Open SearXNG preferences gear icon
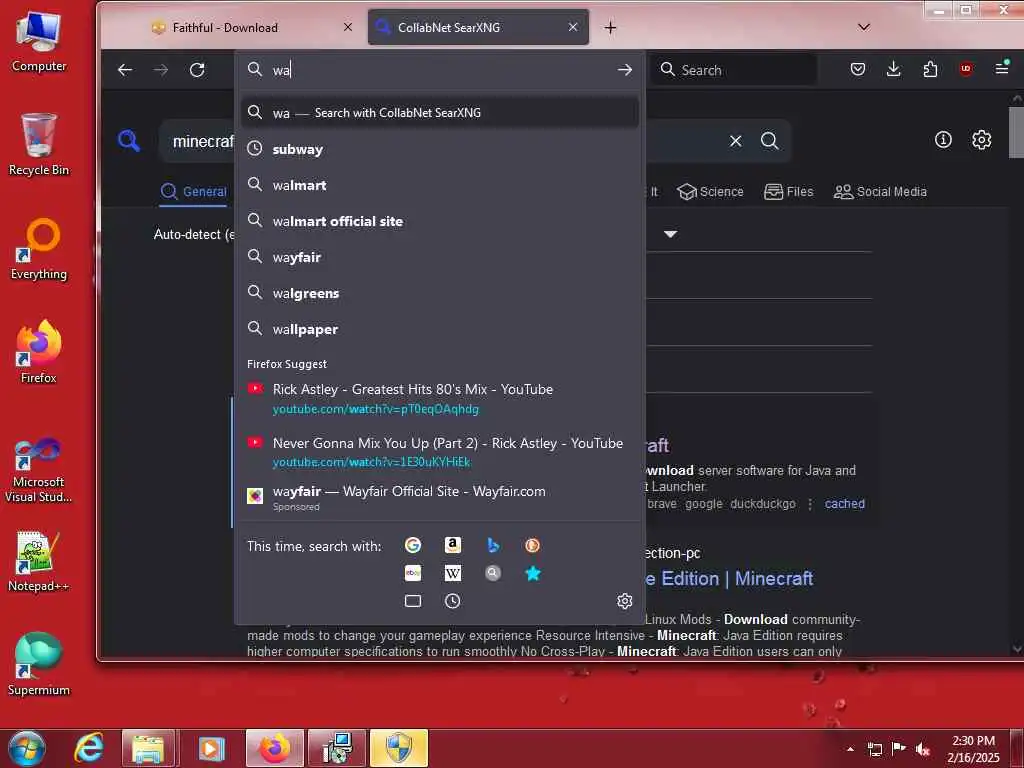Screen dimensions: 1024x768 click(982, 139)
